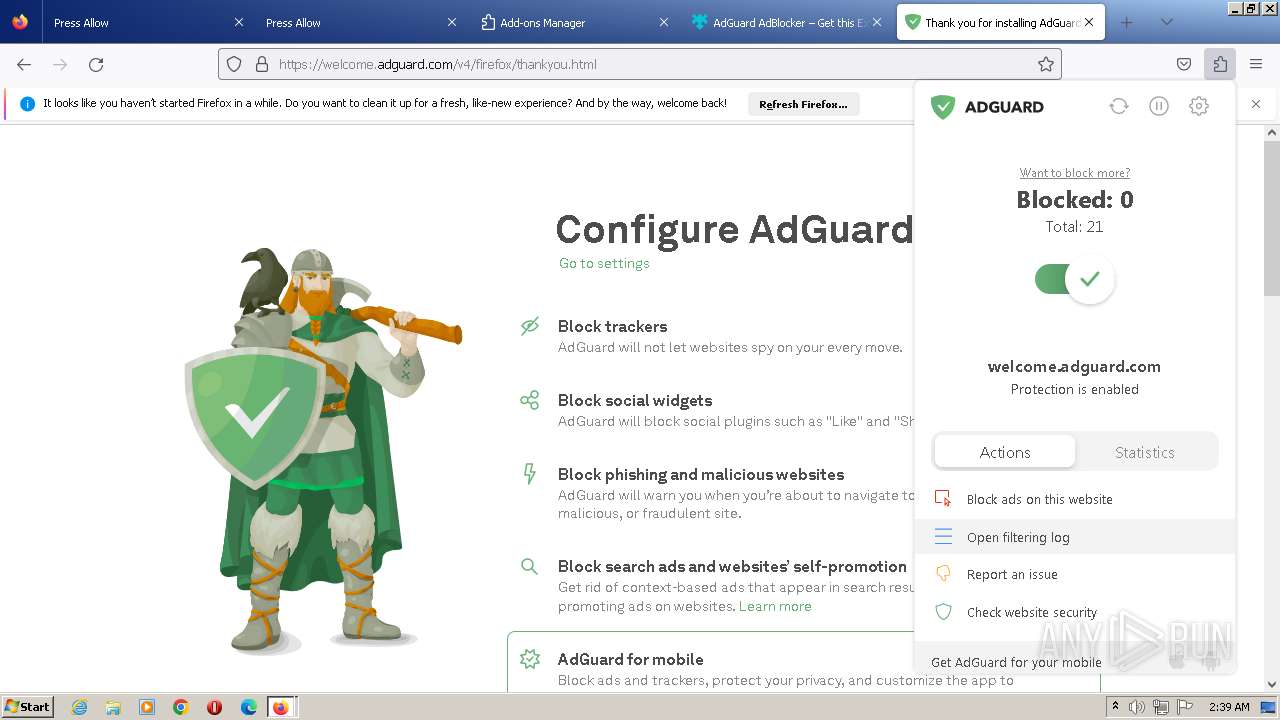
Task: Click the URL address bar
Action: tap(640, 64)
